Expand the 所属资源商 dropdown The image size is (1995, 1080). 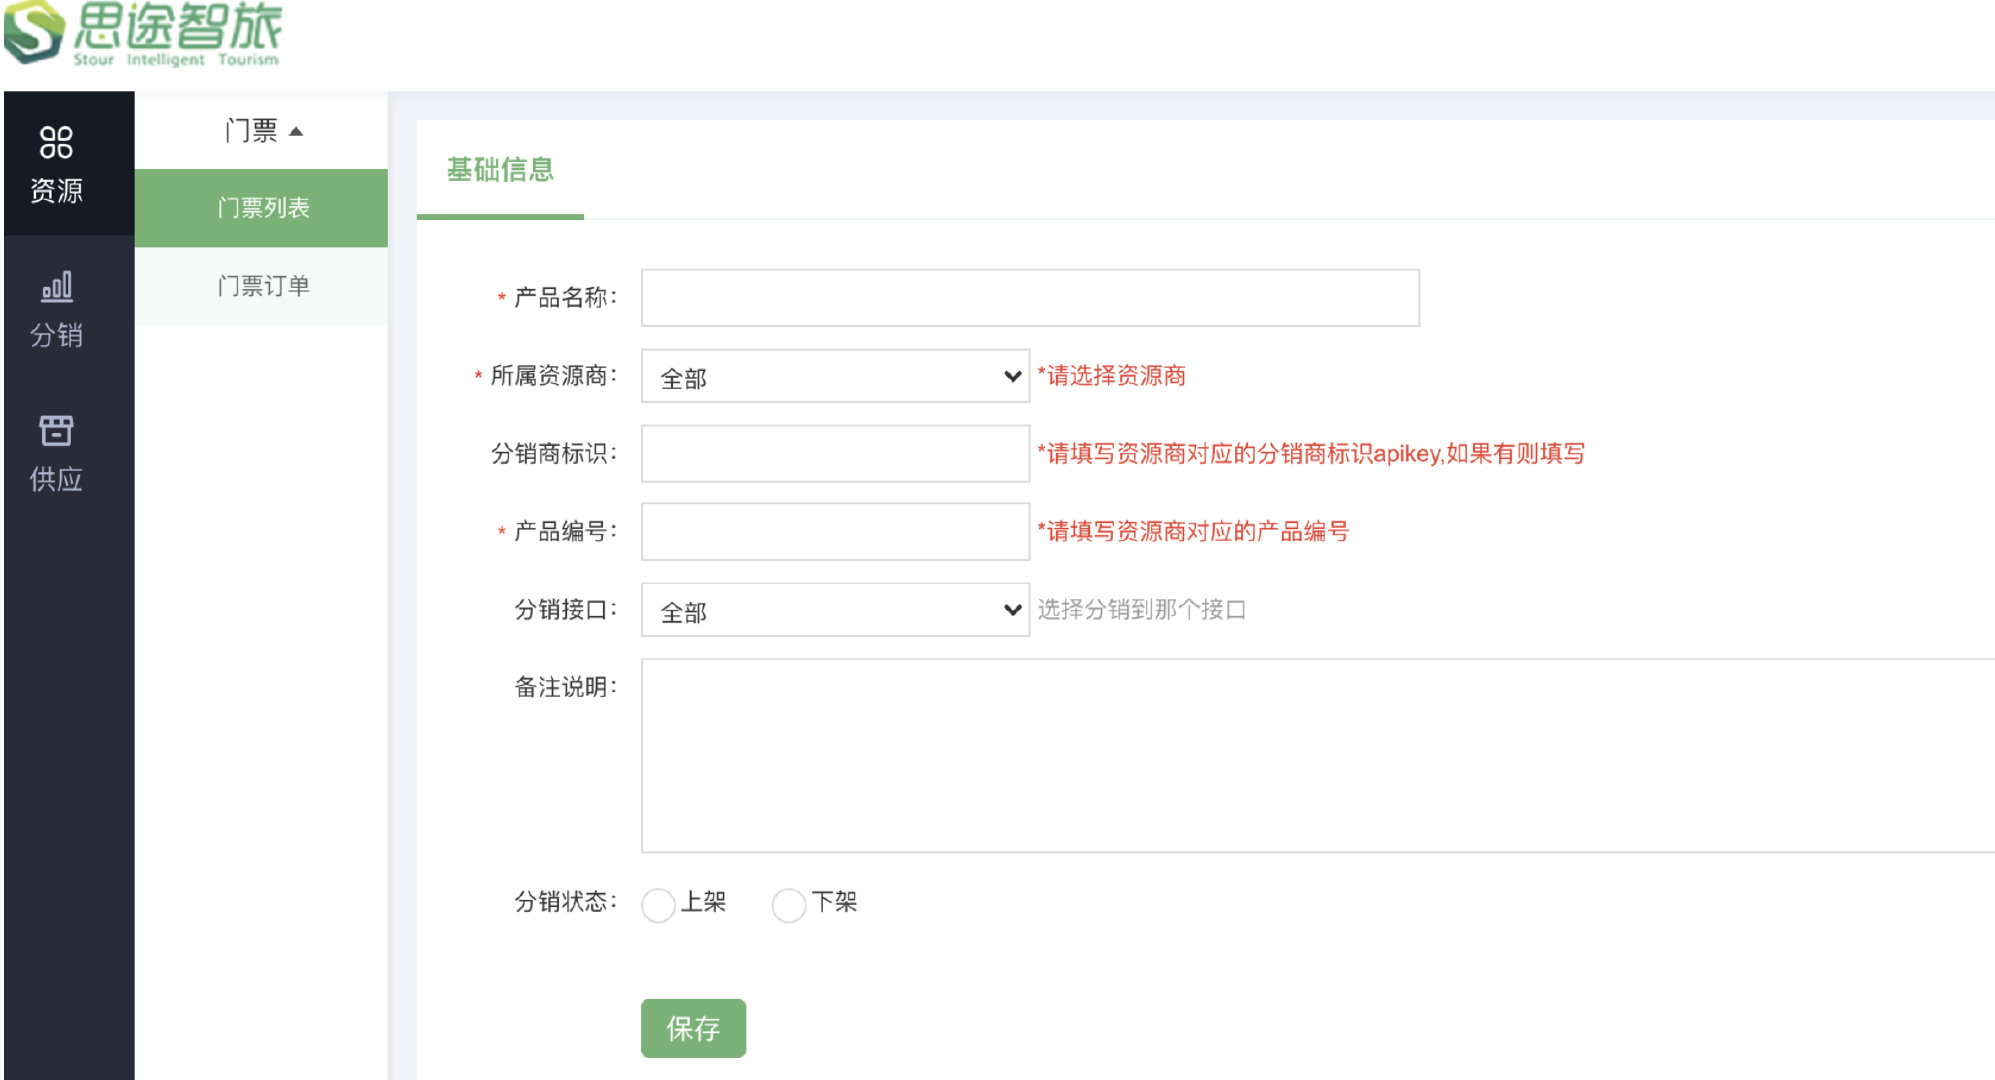834,377
